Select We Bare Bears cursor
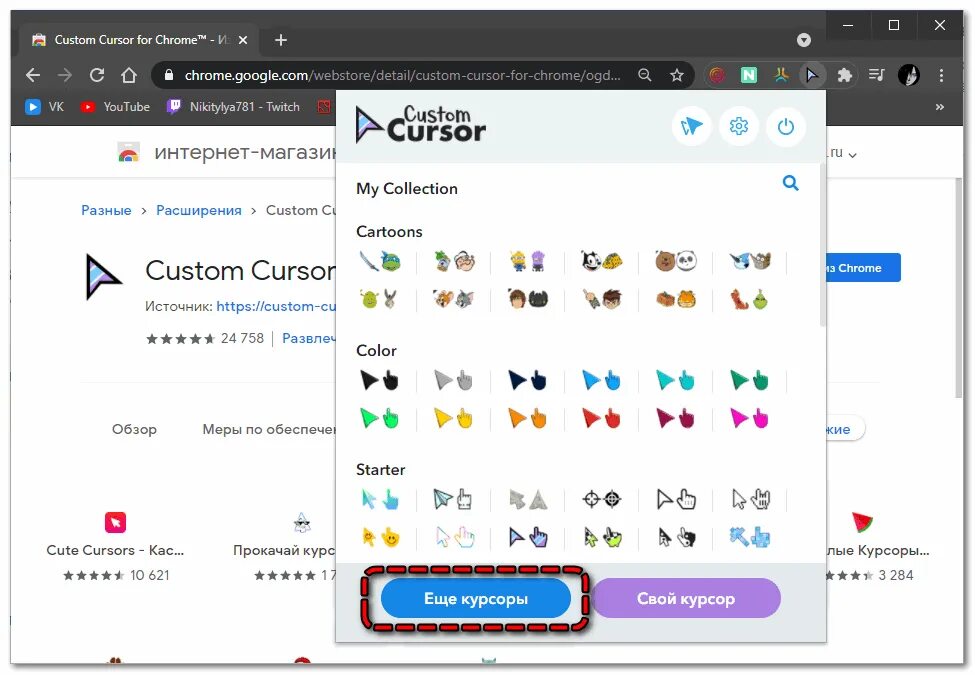The width and height of the screenshot is (975, 675). point(676,262)
